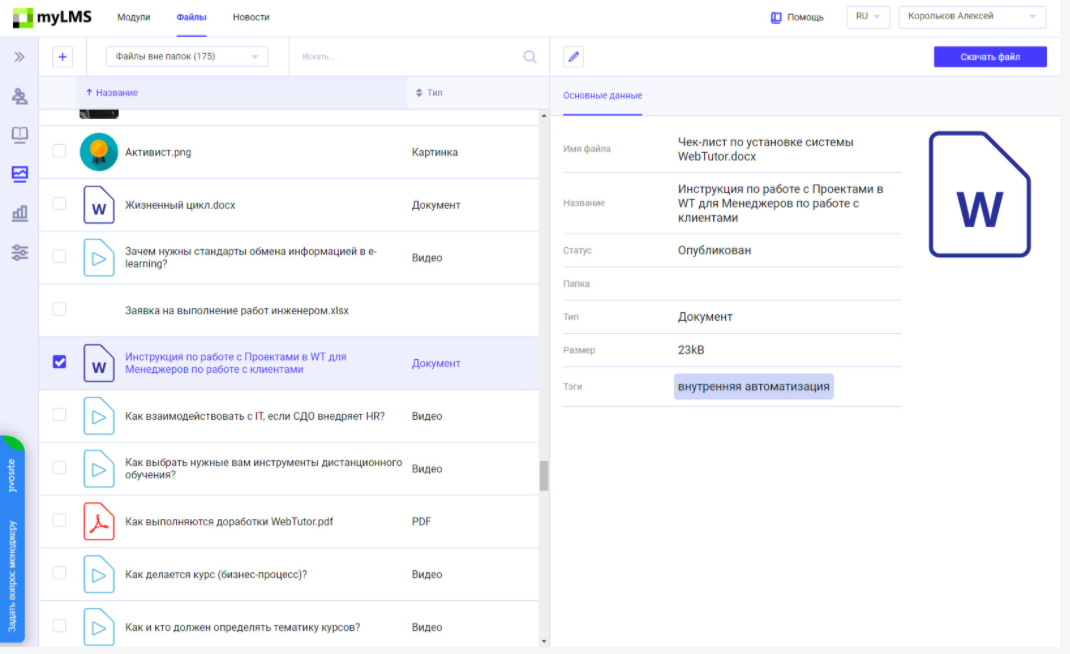Open the sliders settings sidebar icon
Viewport: 1070px width, 654px height.
(19, 252)
